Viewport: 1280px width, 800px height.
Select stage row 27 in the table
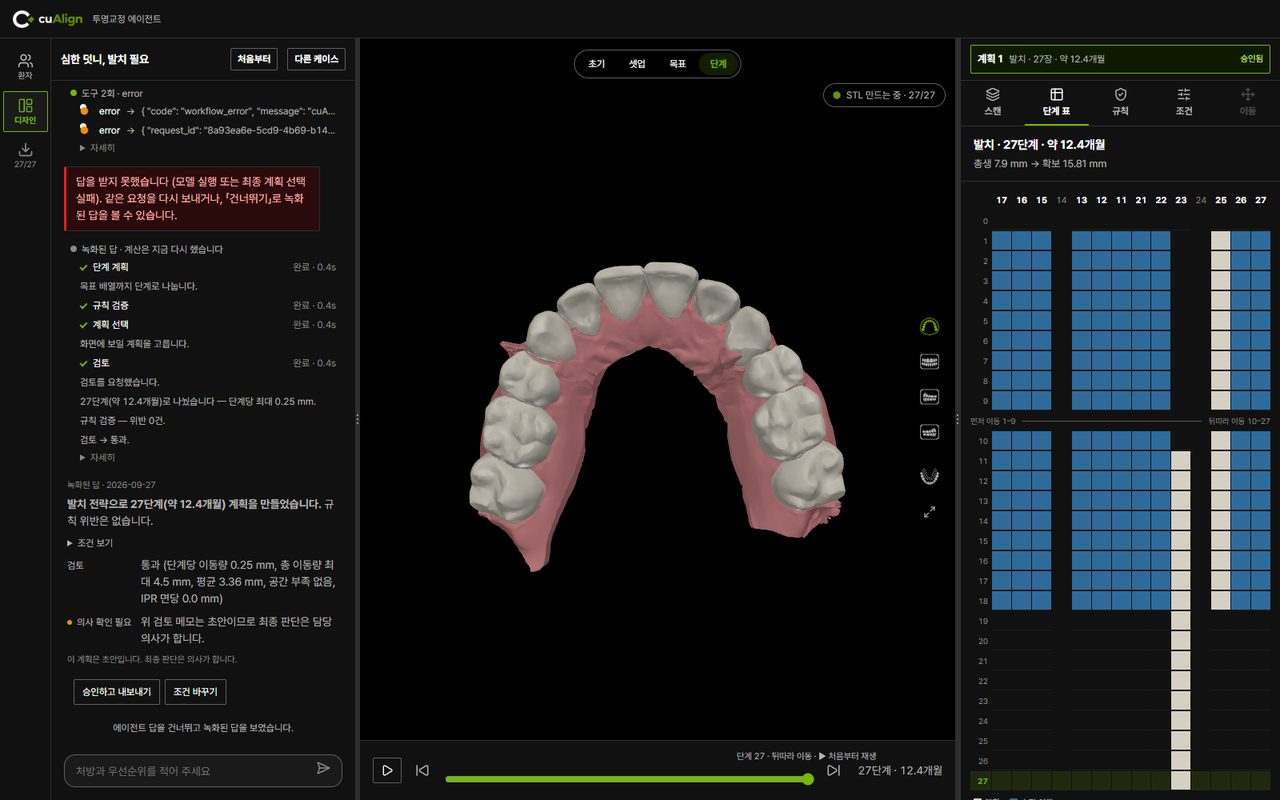click(1120, 781)
